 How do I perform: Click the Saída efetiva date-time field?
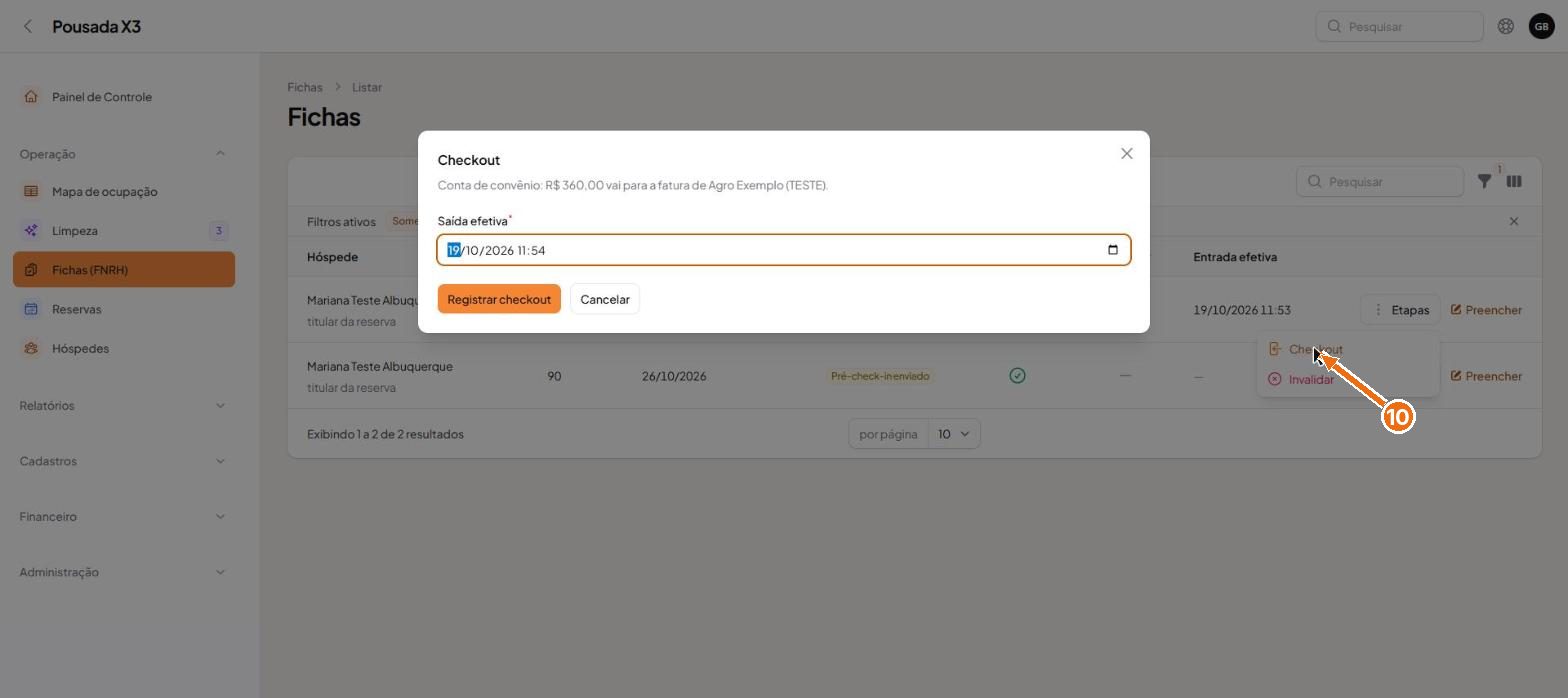[784, 250]
